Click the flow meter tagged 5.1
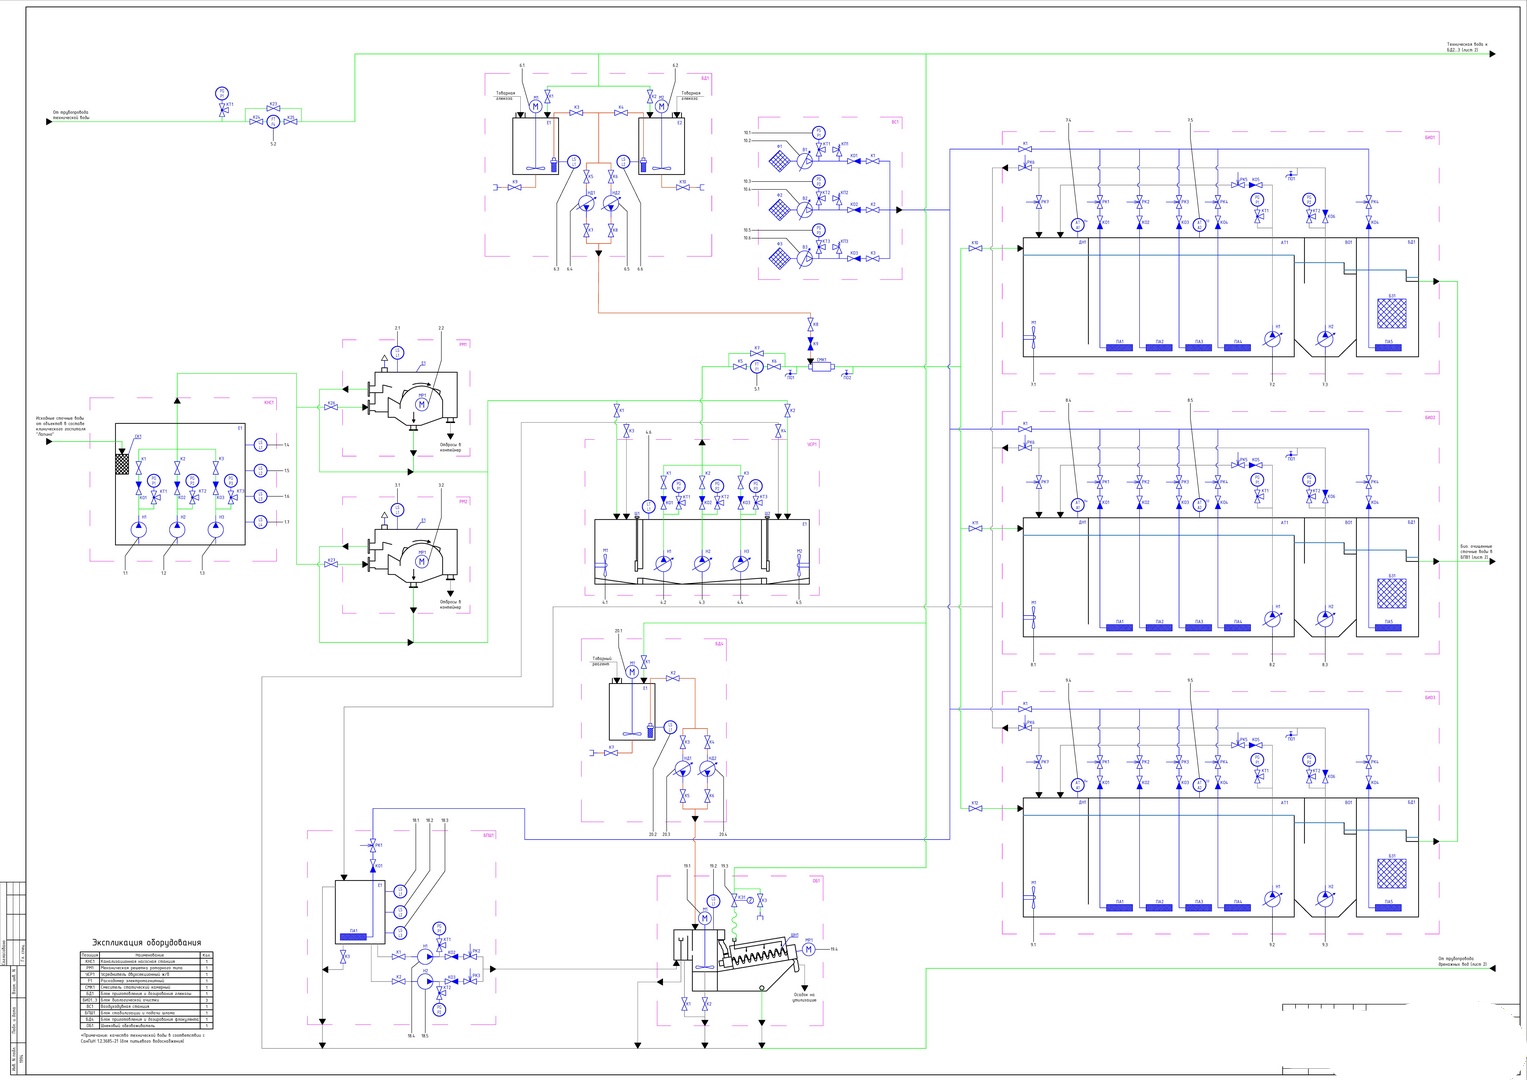The height and width of the screenshot is (1080, 1527). tap(757, 367)
